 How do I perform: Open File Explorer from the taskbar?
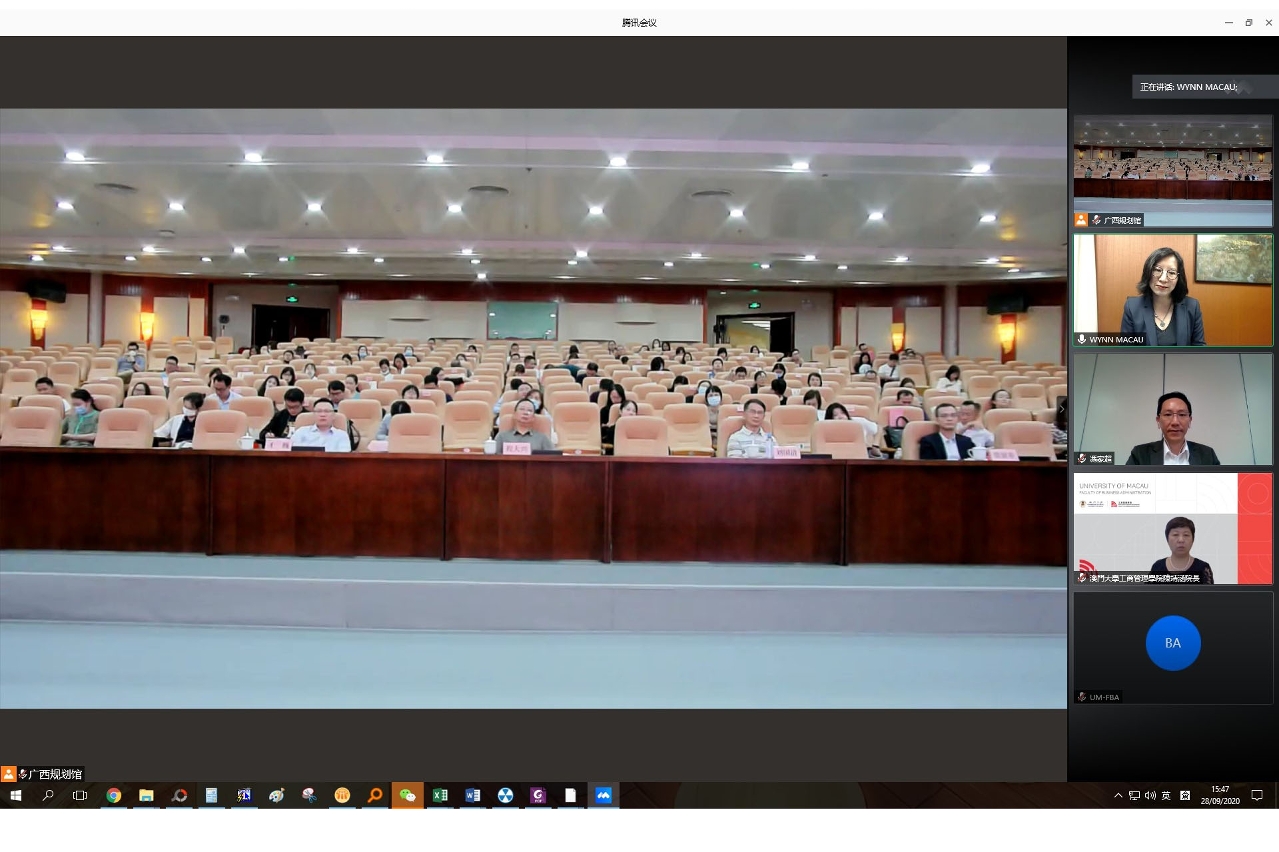146,796
